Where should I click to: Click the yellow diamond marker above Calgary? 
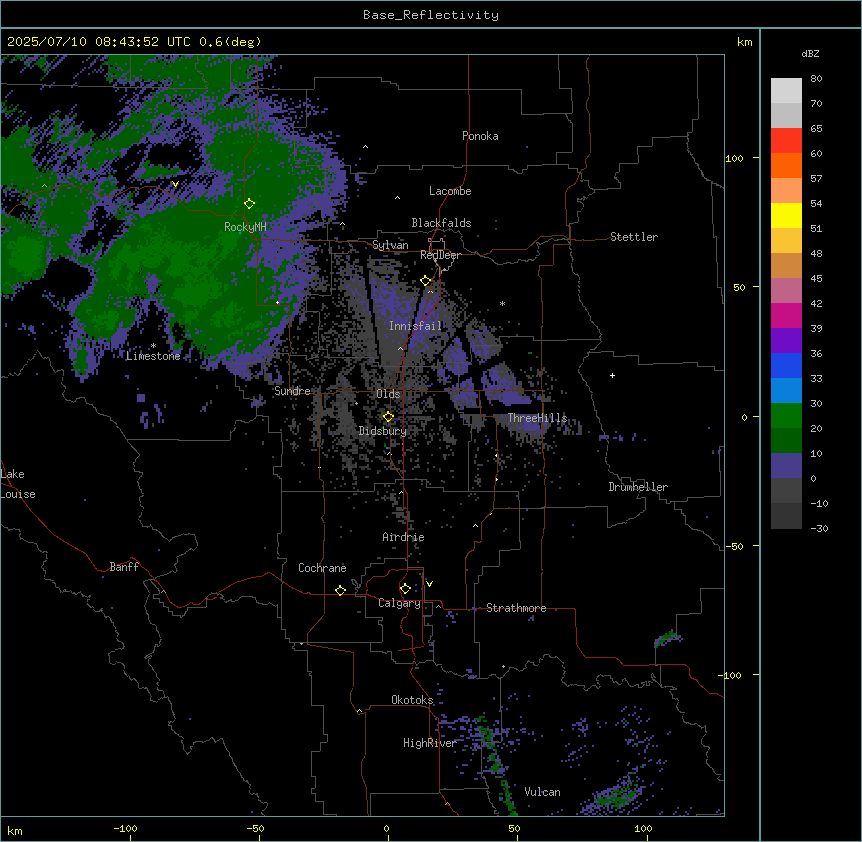[405, 589]
